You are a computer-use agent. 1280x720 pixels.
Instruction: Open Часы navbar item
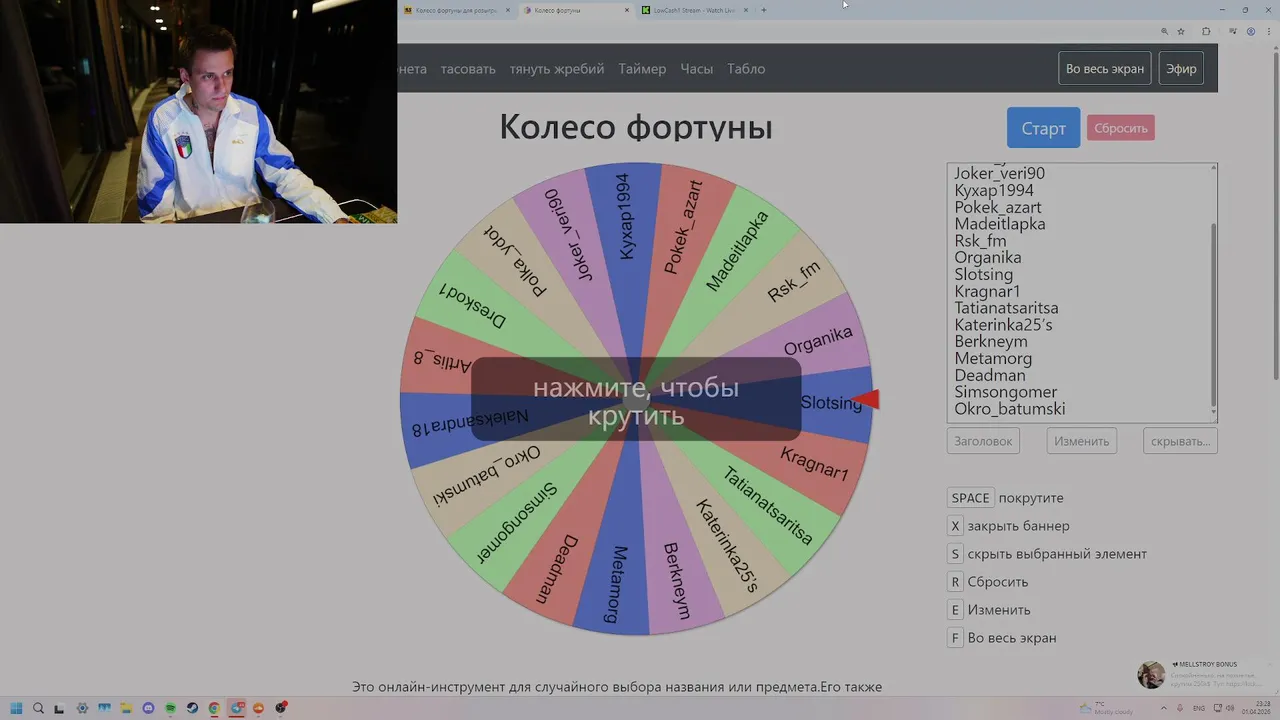point(697,69)
